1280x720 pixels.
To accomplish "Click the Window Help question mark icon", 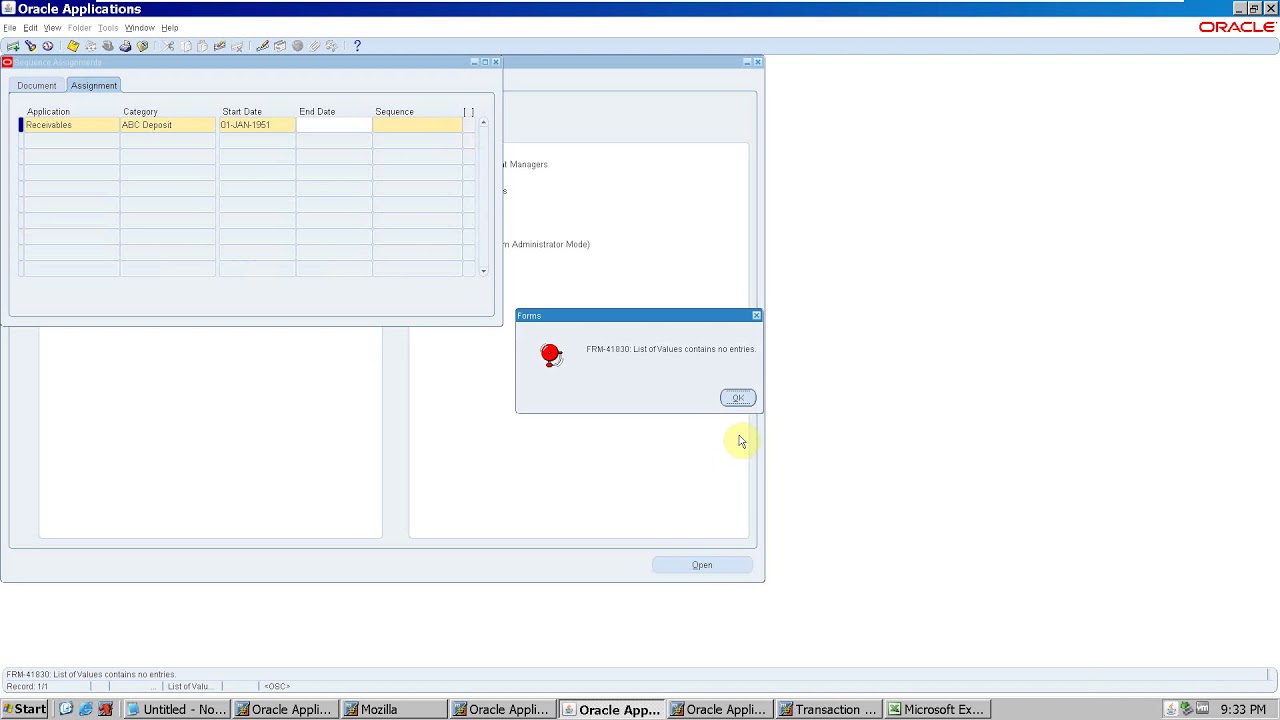I will (x=357, y=46).
